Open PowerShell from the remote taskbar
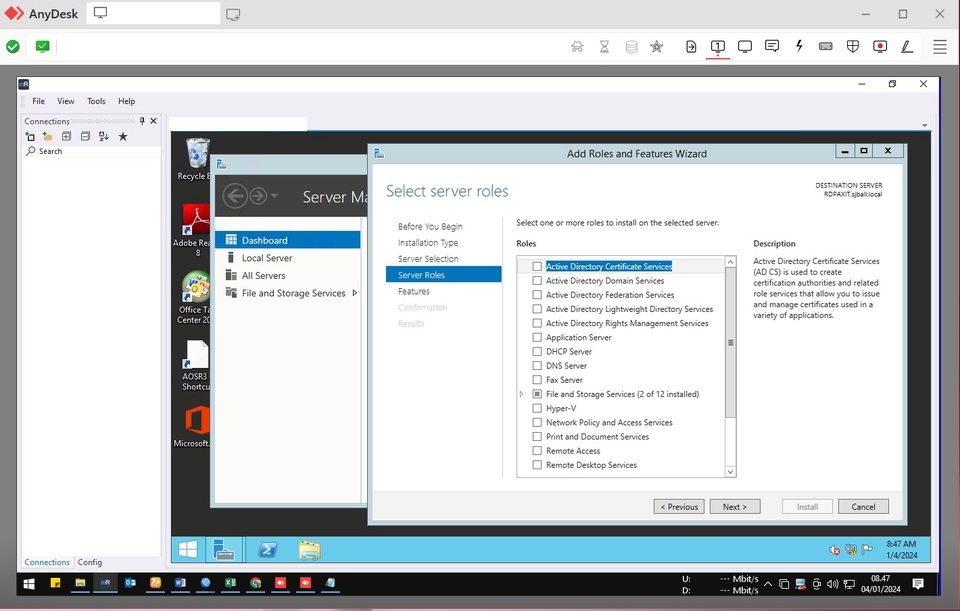This screenshot has width=960, height=611. (x=267, y=549)
